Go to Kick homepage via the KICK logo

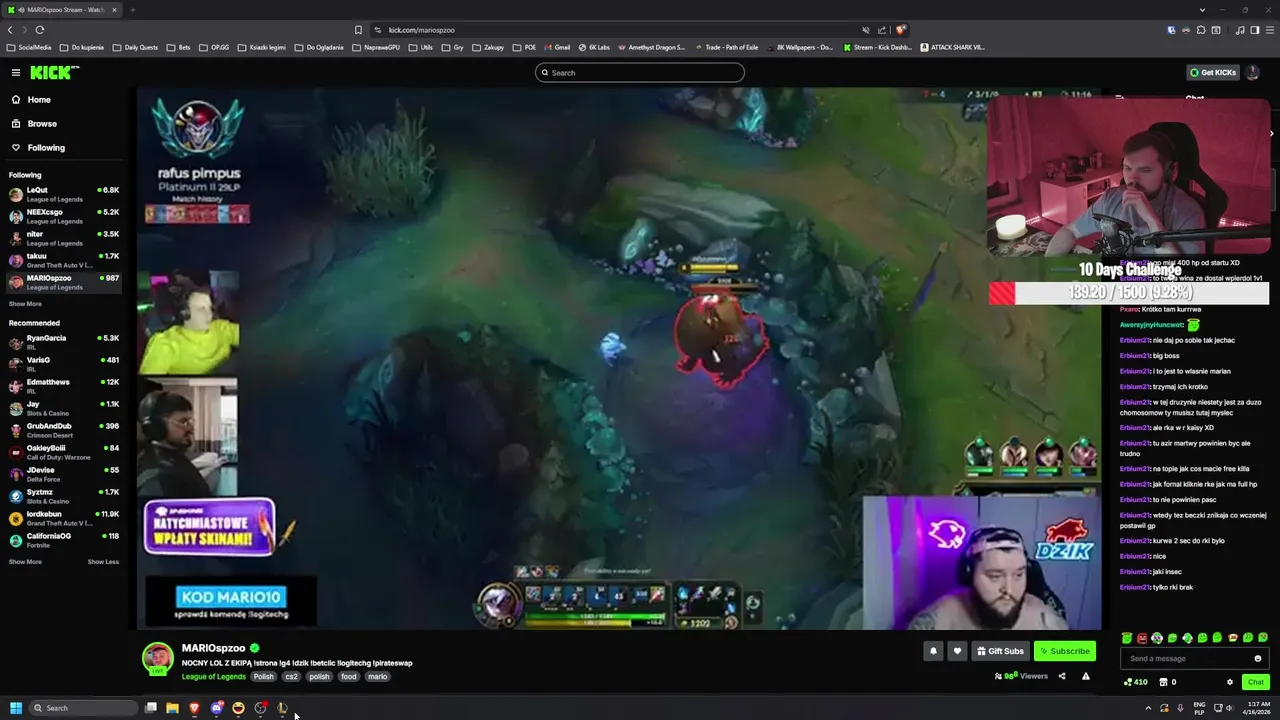(54, 72)
